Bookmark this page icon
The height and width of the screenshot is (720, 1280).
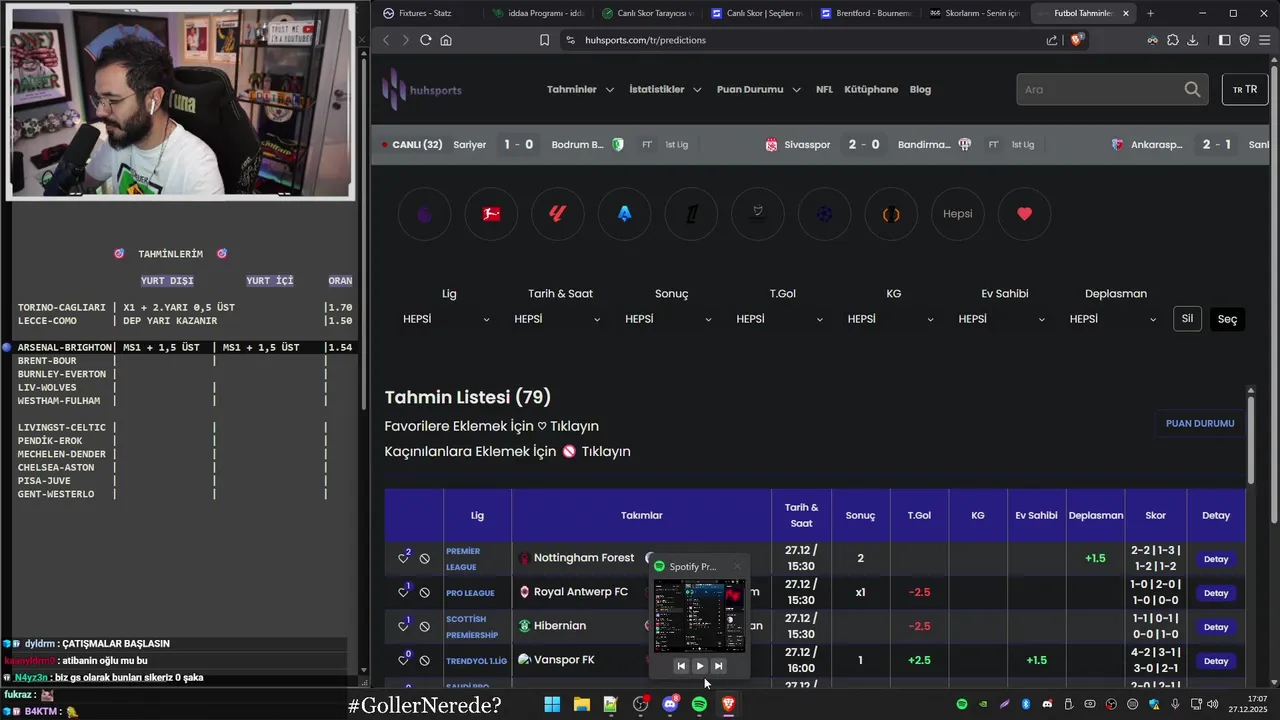click(544, 40)
